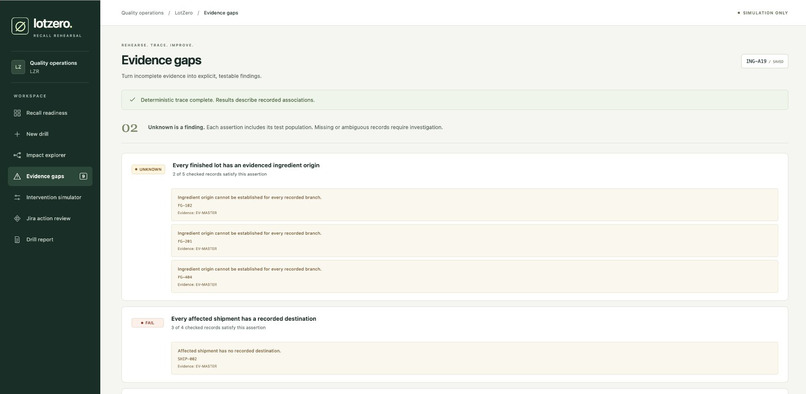The image size is (806, 394).
Task: Click the FG-404 ingredient origin finding
Action: click(474, 277)
